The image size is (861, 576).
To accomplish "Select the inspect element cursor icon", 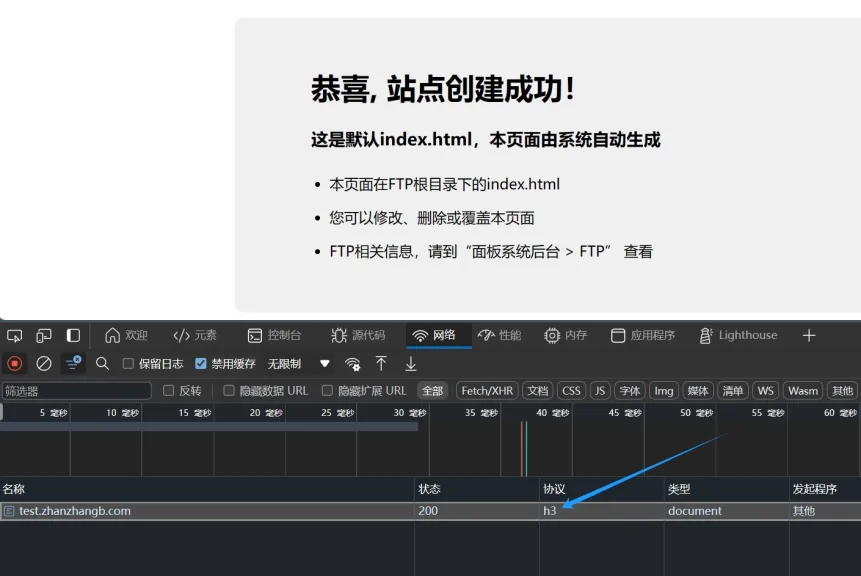I will point(14,335).
